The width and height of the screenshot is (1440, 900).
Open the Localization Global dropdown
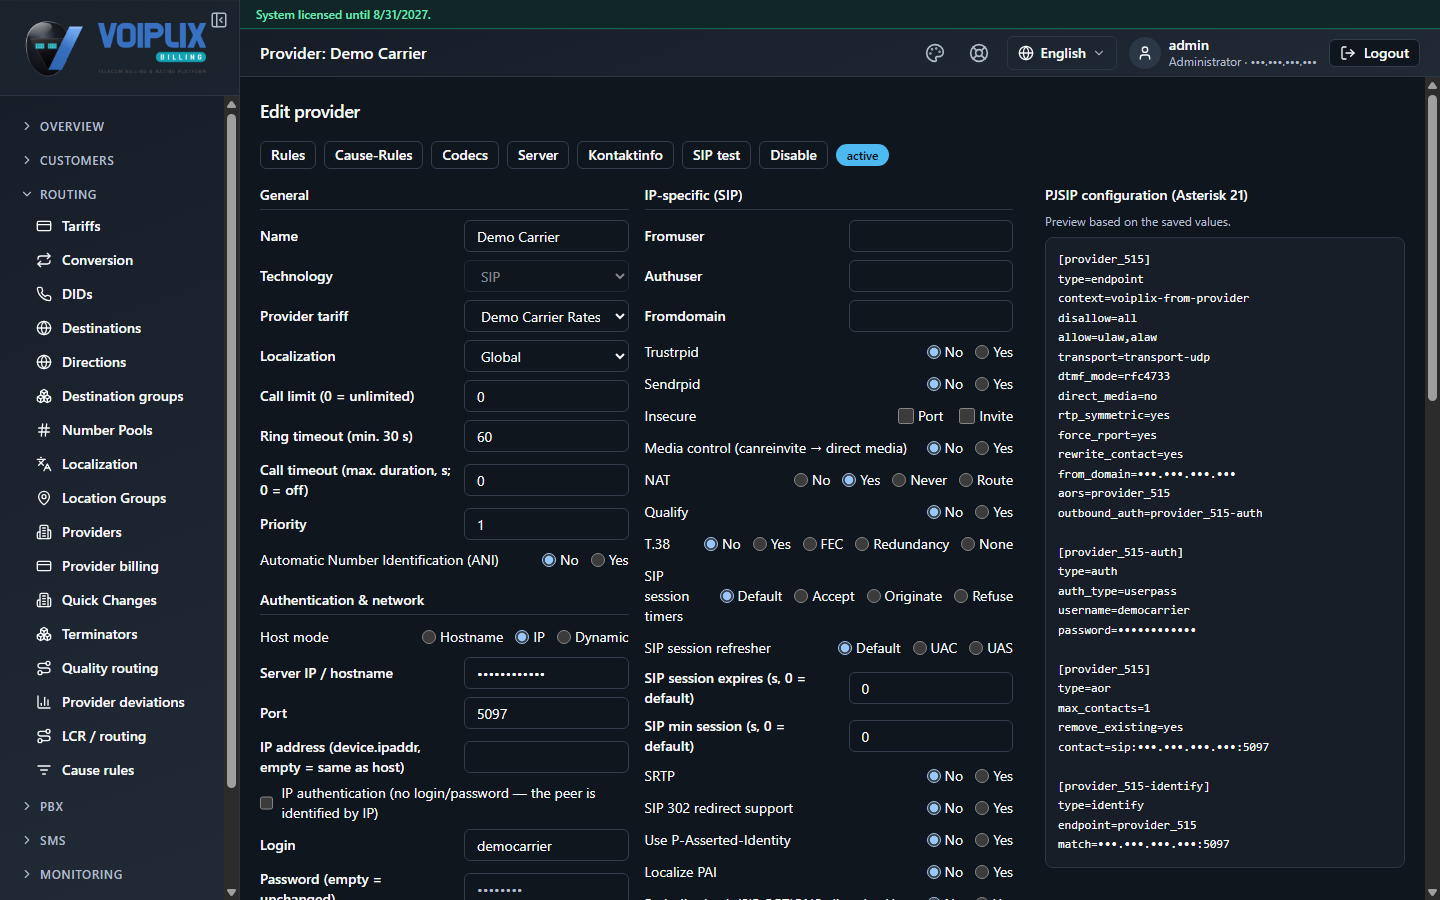546,356
